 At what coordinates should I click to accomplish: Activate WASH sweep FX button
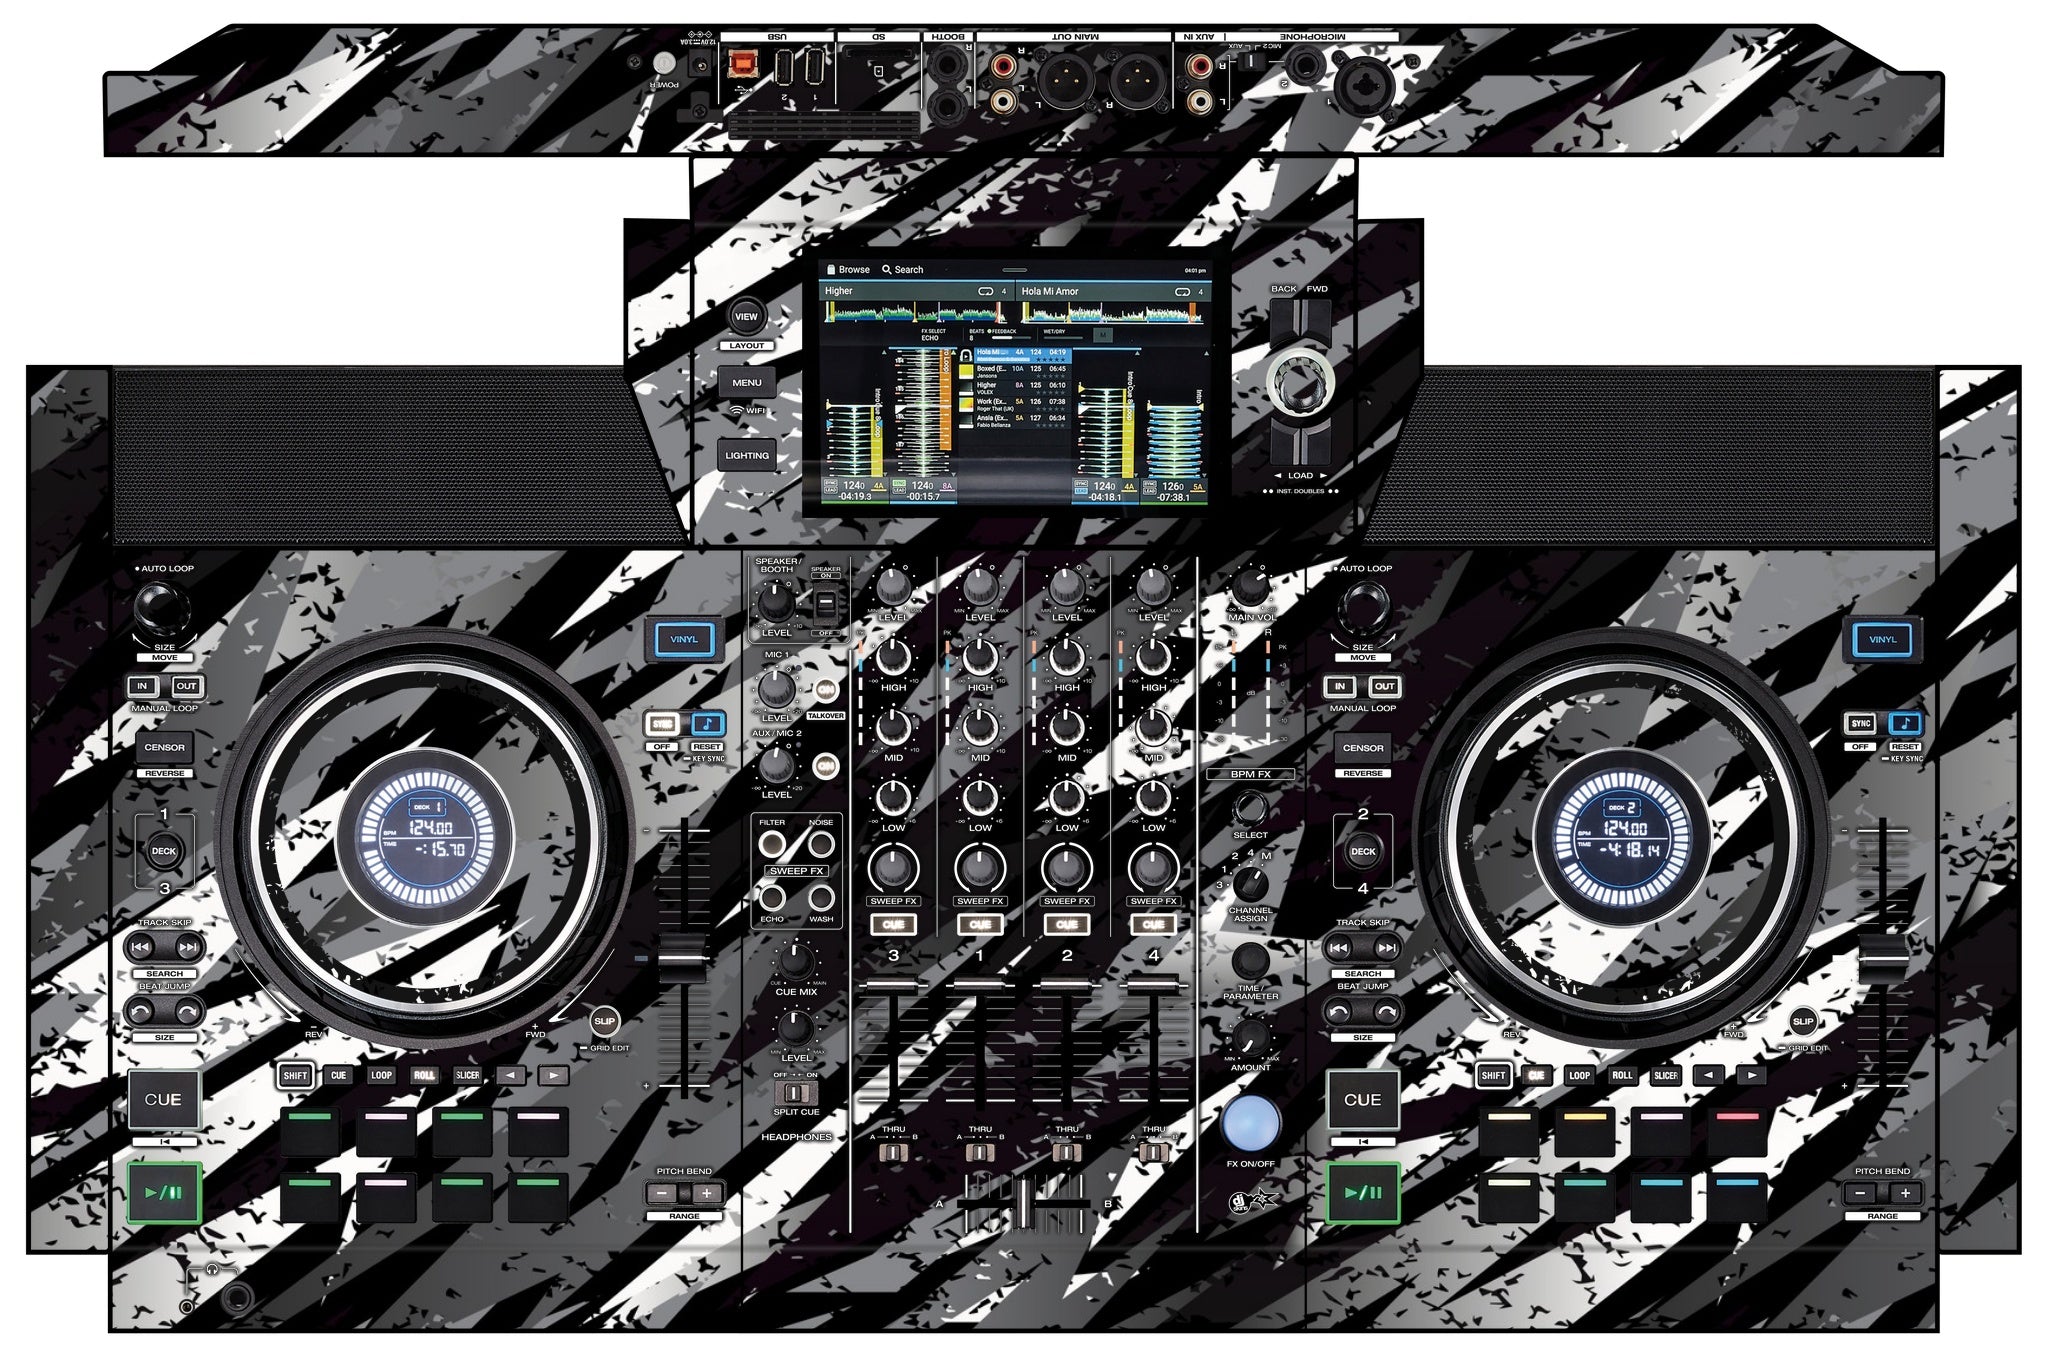(820, 897)
